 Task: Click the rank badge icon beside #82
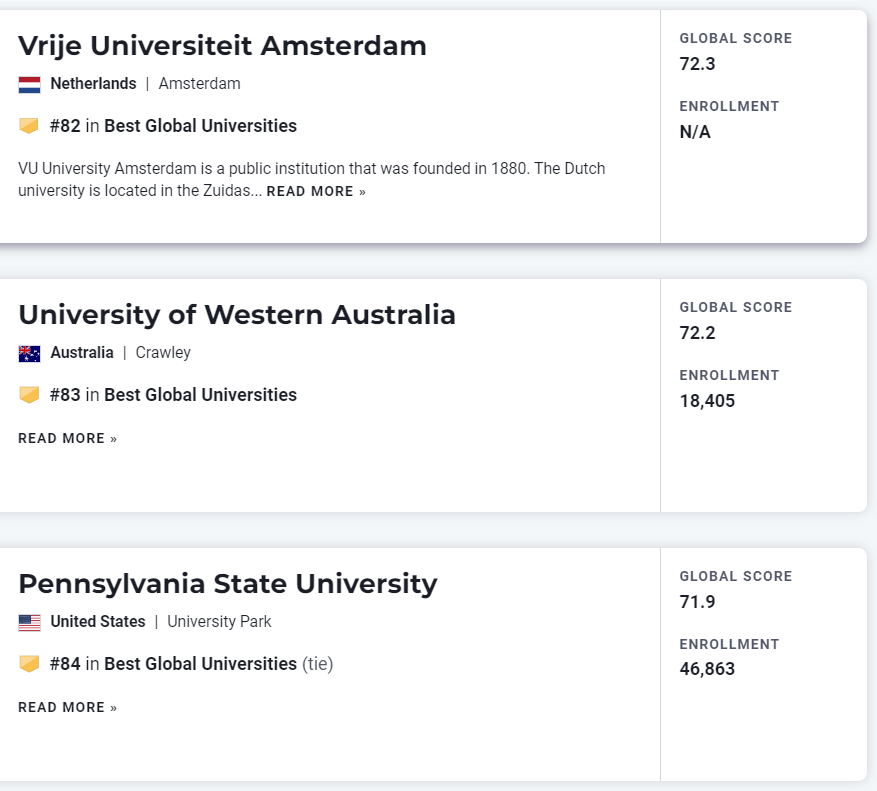(x=29, y=126)
